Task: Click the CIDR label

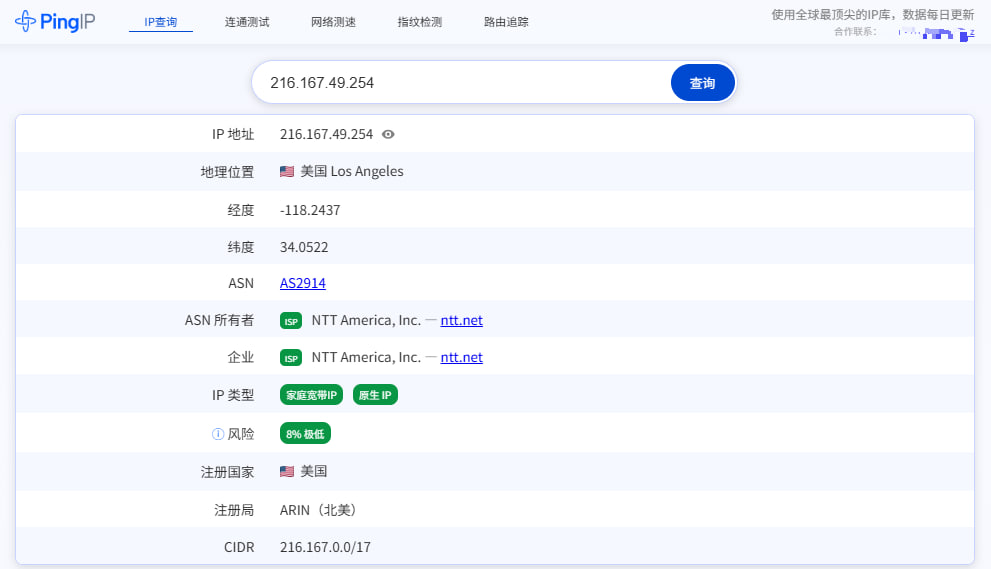Action: click(239, 547)
